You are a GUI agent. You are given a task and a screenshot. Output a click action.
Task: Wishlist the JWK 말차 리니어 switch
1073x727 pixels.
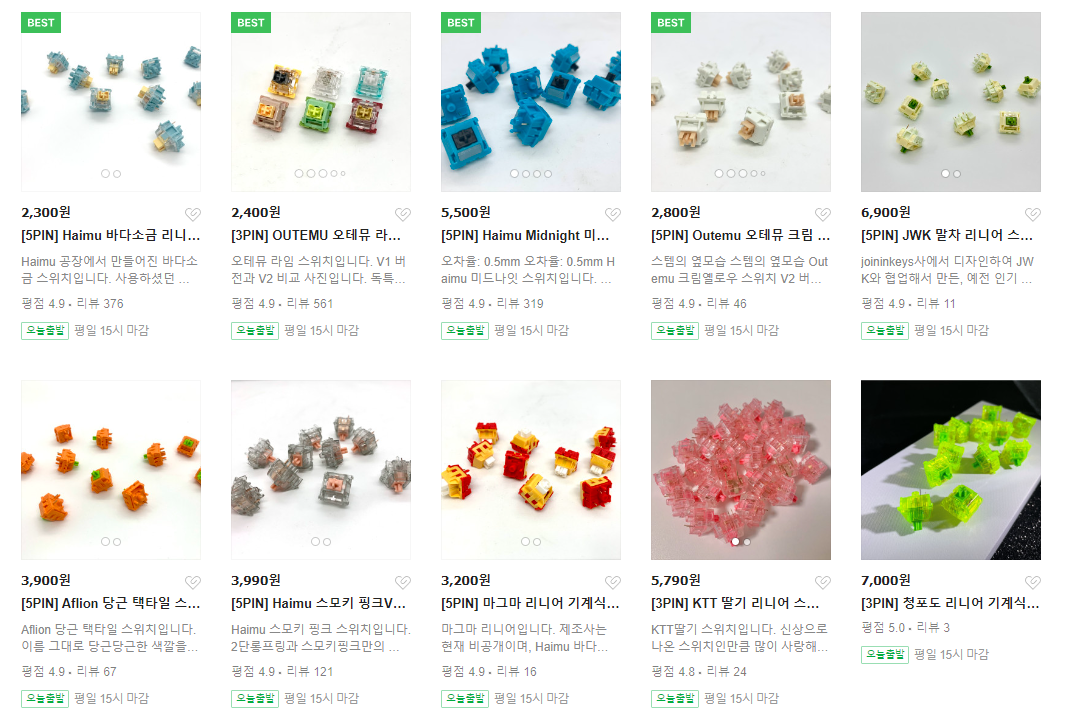(1033, 214)
